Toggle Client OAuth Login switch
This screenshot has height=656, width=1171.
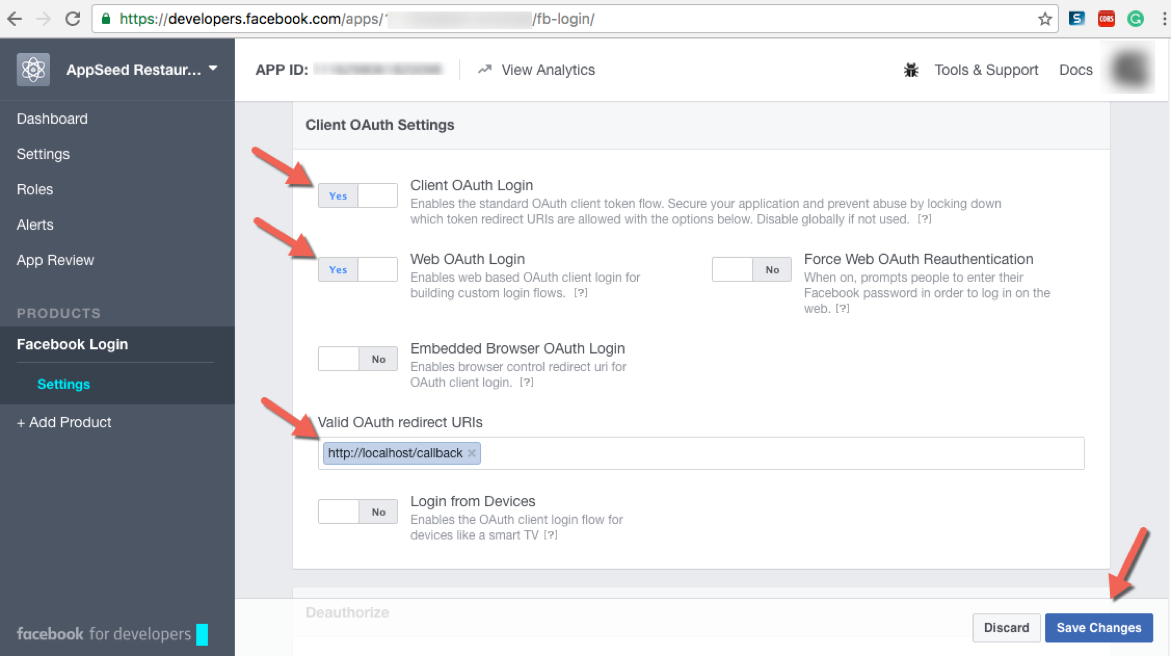click(358, 196)
